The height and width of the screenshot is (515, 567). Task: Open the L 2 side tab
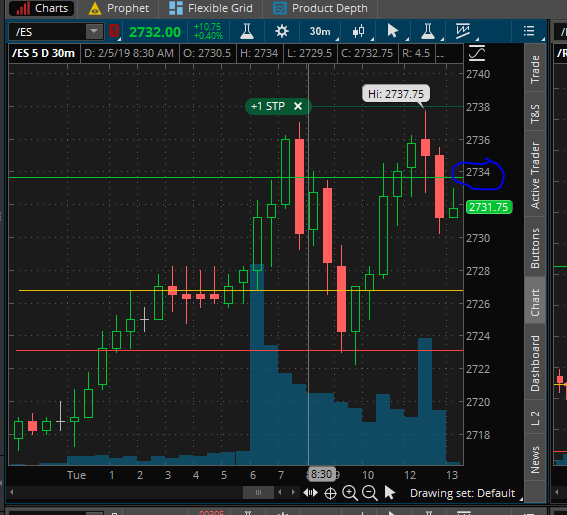[x=535, y=418]
